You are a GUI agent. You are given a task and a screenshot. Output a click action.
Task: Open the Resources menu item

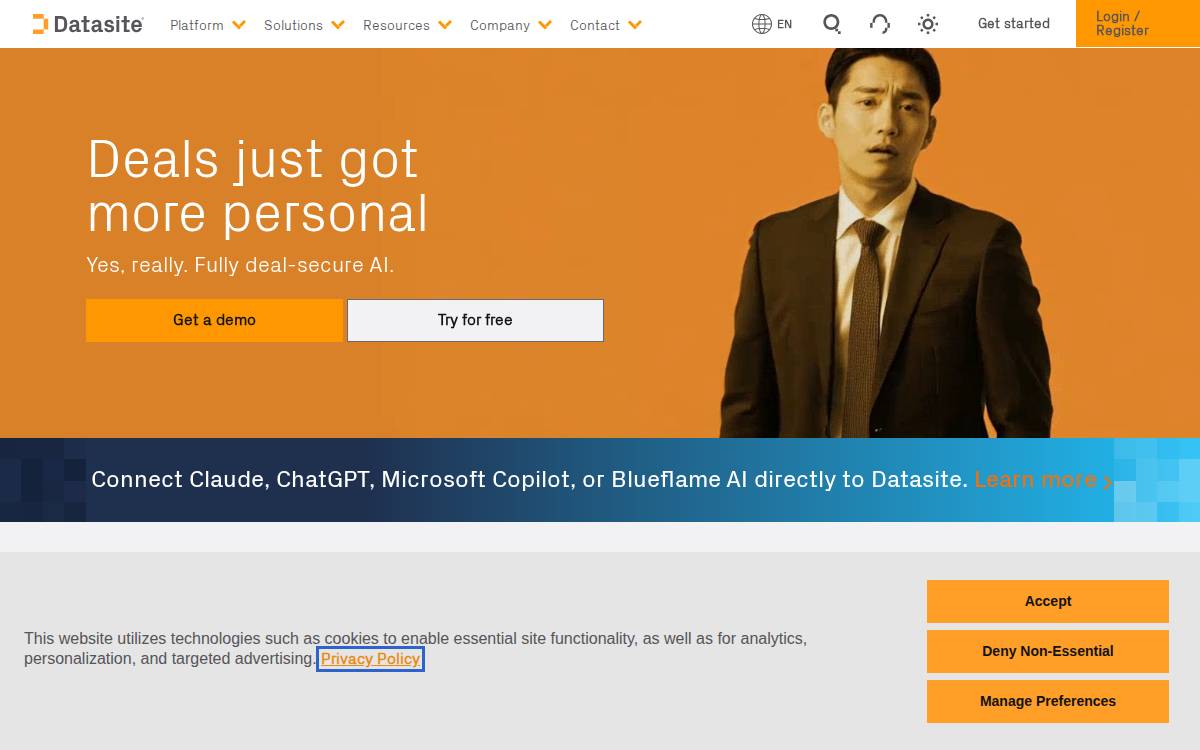click(396, 25)
